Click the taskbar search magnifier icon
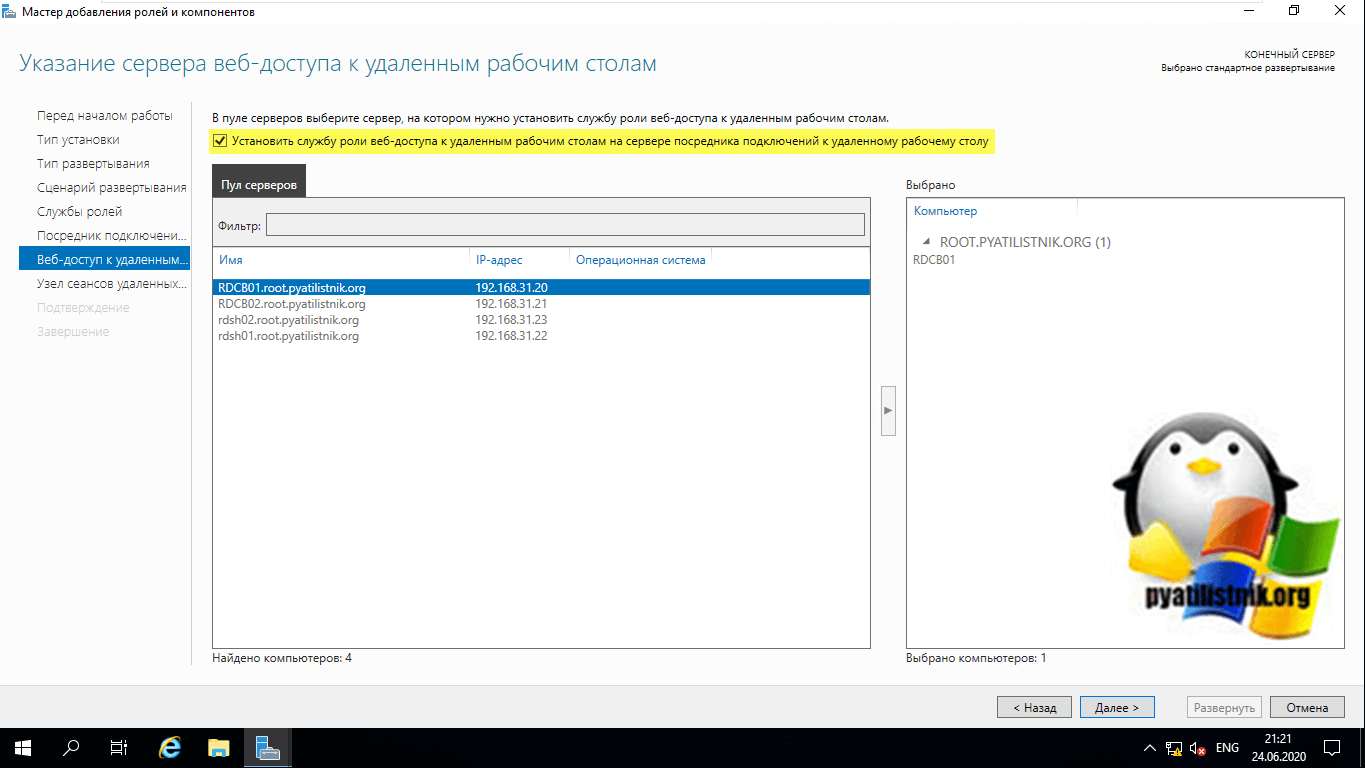This screenshot has height=768, width=1365. point(71,747)
